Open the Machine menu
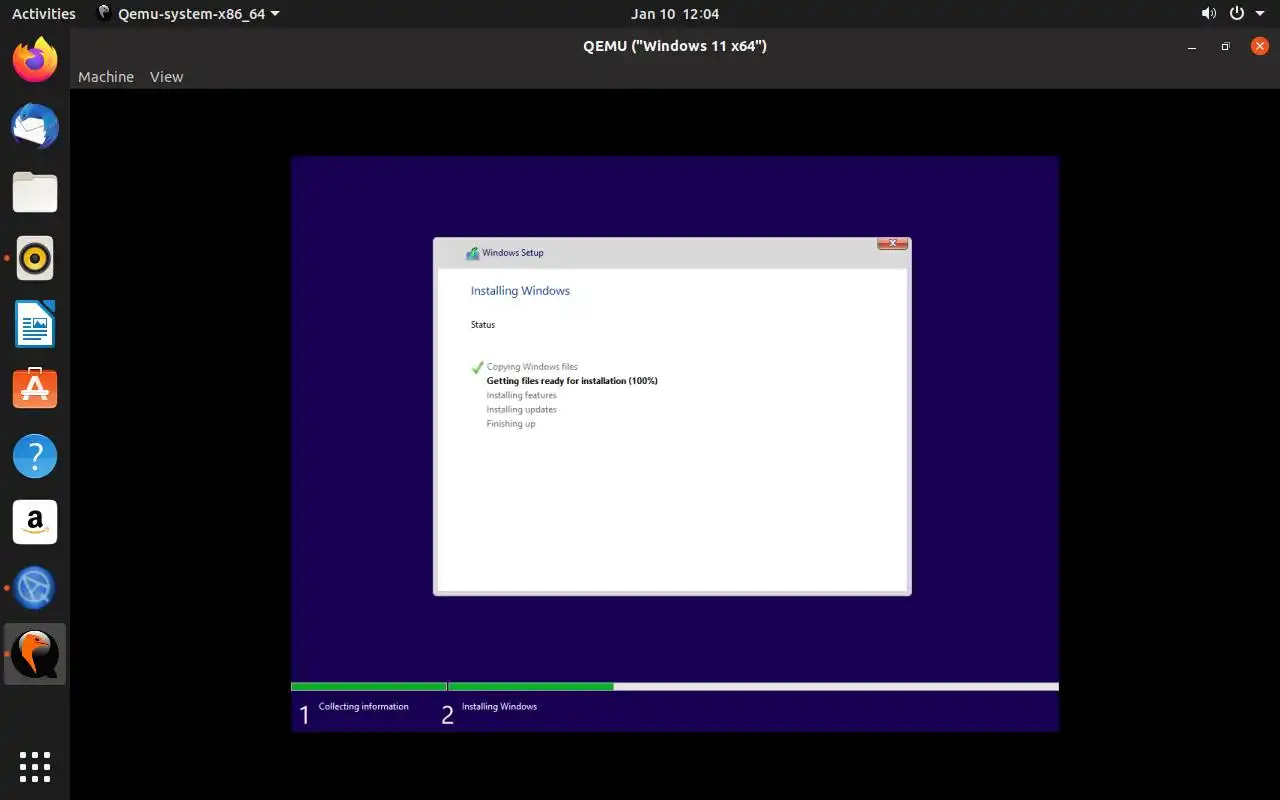The image size is (1280, 800). [106, 77]
